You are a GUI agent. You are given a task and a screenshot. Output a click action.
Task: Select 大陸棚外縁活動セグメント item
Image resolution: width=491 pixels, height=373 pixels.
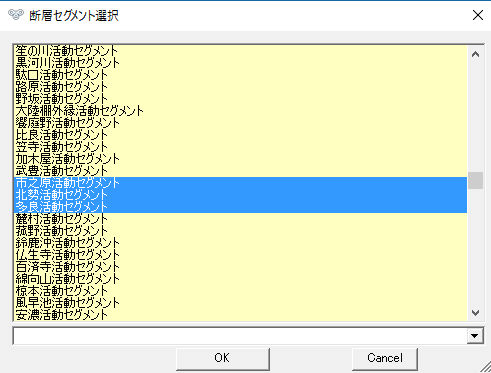pos(240,111)
